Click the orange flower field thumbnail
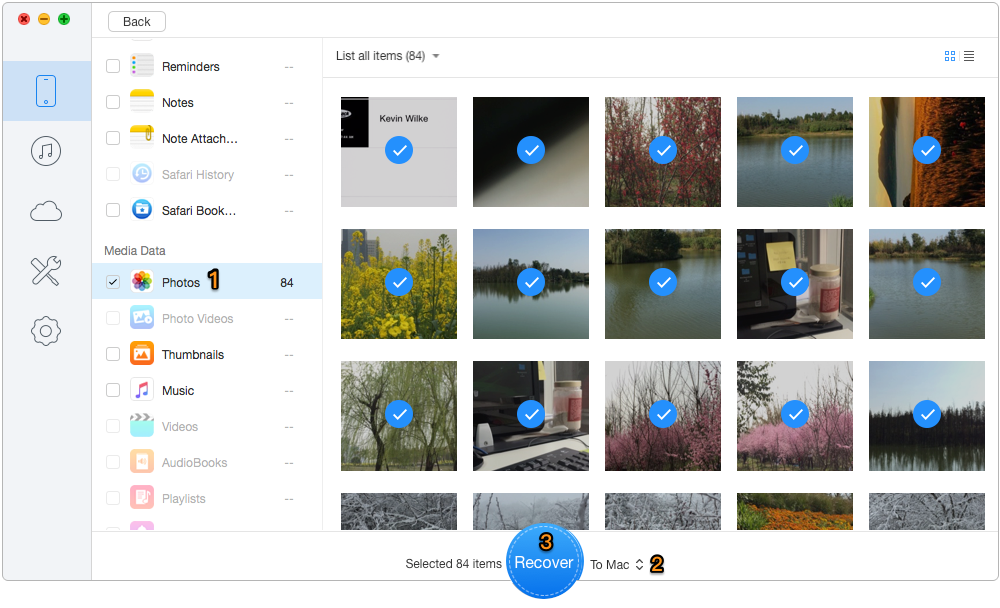 [795, 512]
